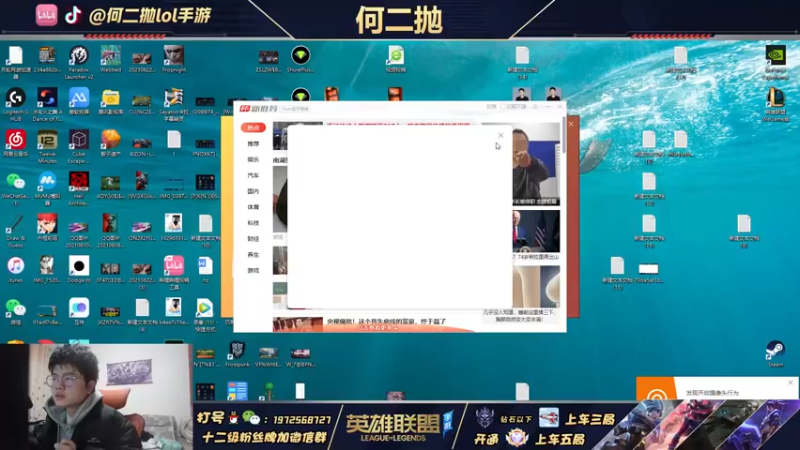Launch 网易云音乐 desktop icon

click(x=15, y=139)
